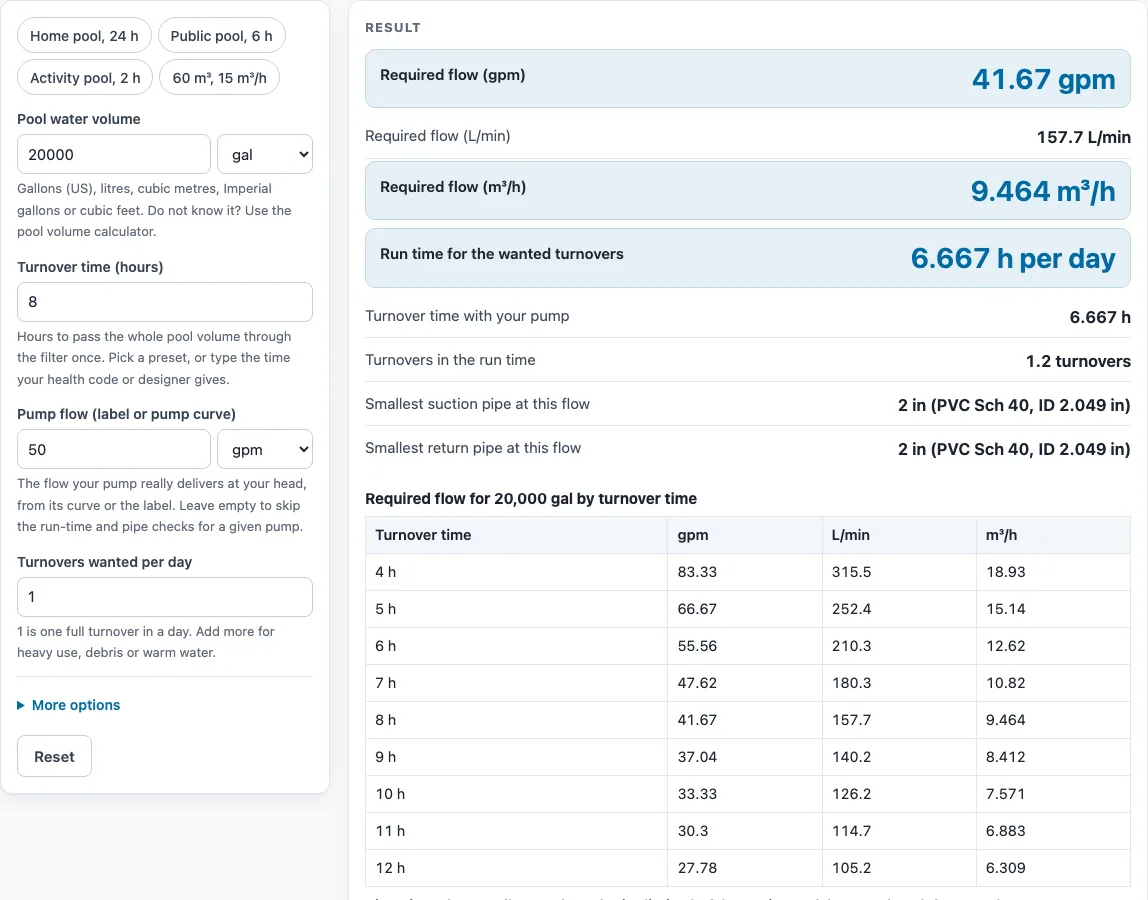Screen dimensions: 1148x900
Task: Click the smallest suction pipe size value
Action: (x=1014, y=405)
